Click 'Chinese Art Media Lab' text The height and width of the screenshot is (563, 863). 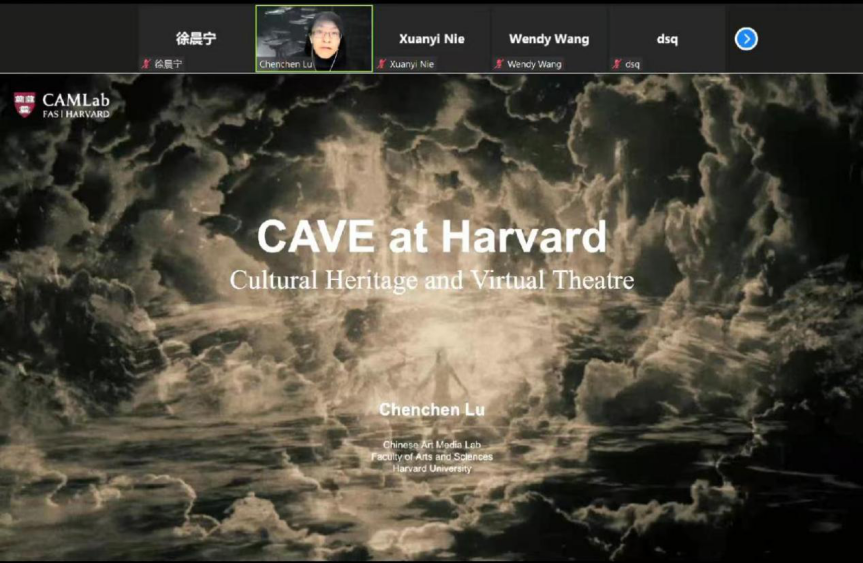tap(432, 445)
